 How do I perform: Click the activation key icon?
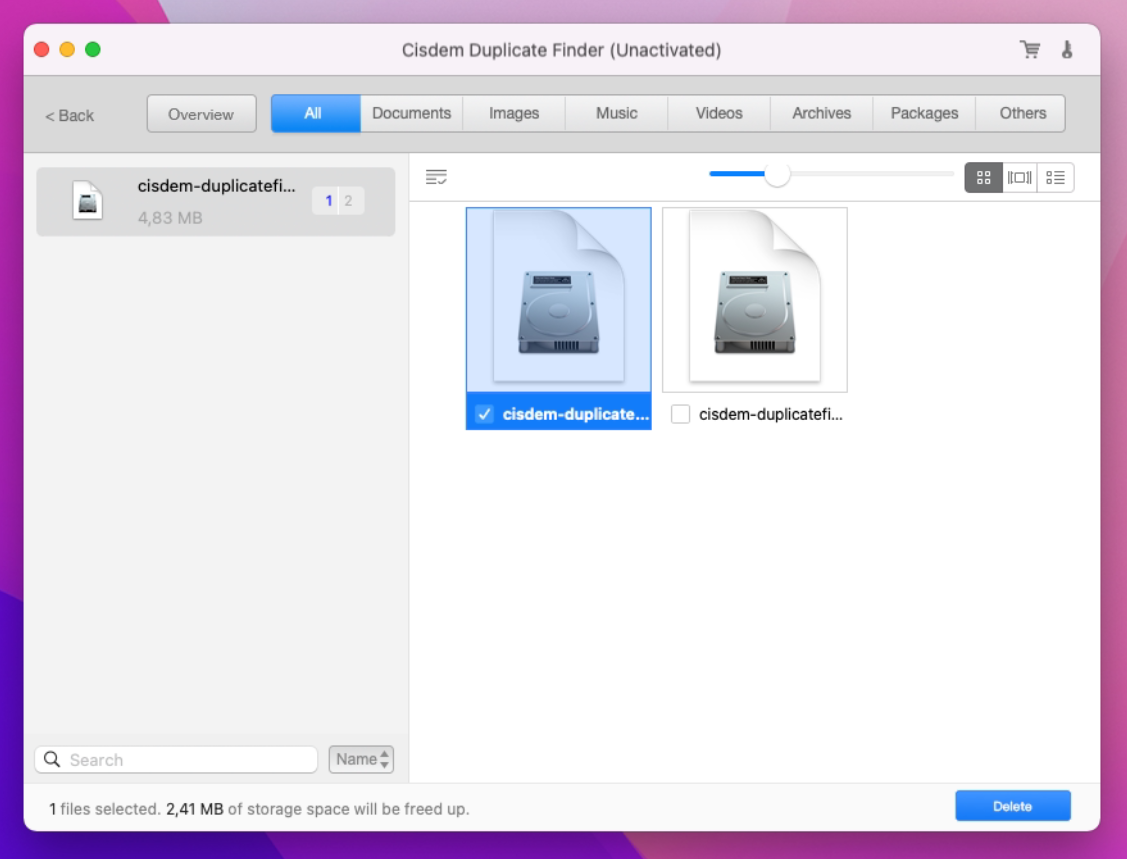pos(1067,50)
